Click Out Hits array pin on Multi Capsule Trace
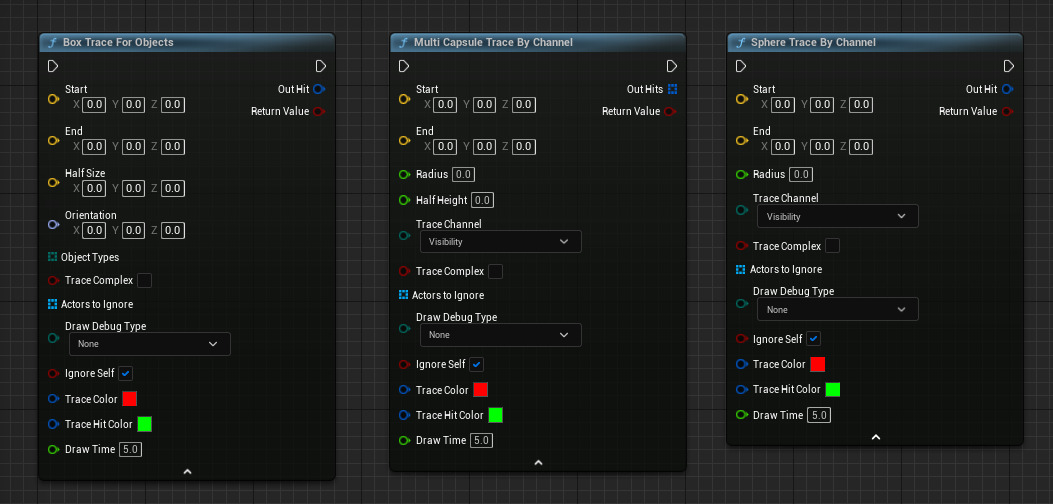 (x=673, y=89)
